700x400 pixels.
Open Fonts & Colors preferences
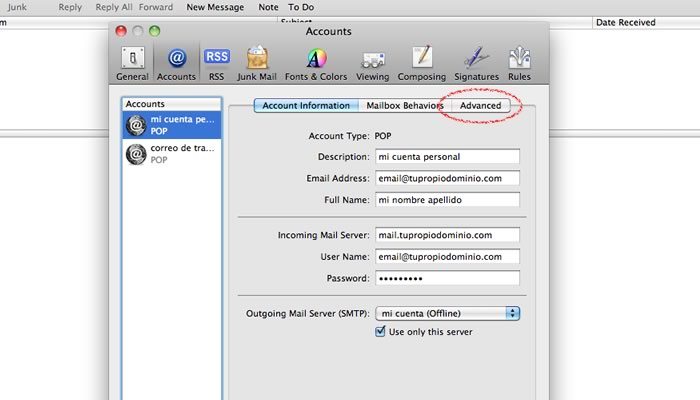pyautogui.click(x=316, y=63)
